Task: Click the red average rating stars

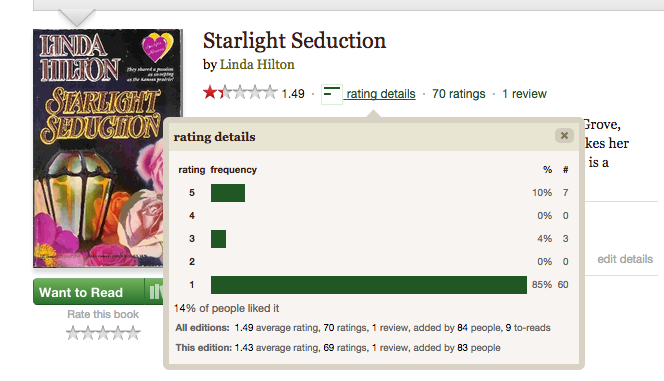Action: point(240,92)
